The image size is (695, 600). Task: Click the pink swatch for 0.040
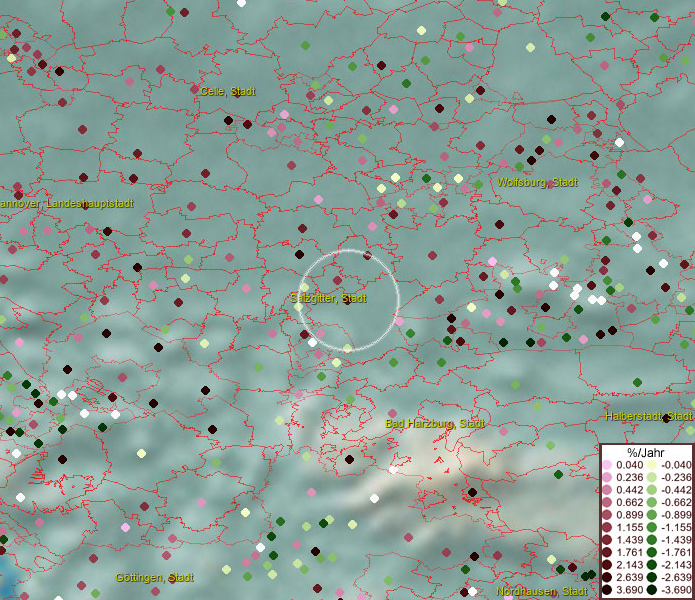[x=607, y=465]
